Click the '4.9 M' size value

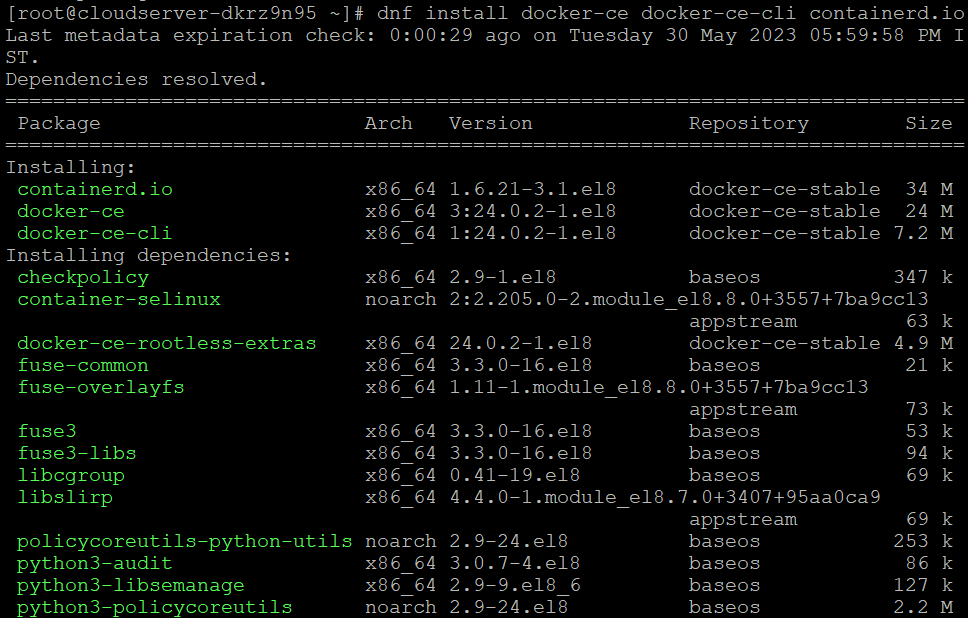point(924,343)
